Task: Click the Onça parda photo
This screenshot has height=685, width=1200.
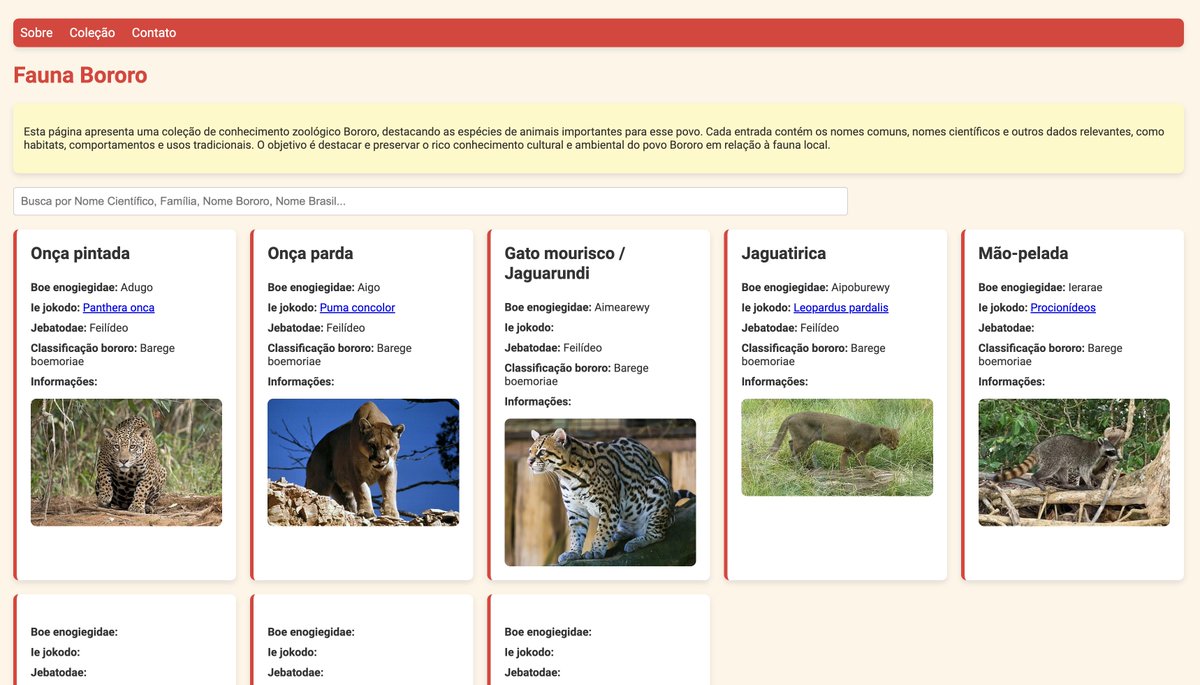Action: tap(362, 462)
